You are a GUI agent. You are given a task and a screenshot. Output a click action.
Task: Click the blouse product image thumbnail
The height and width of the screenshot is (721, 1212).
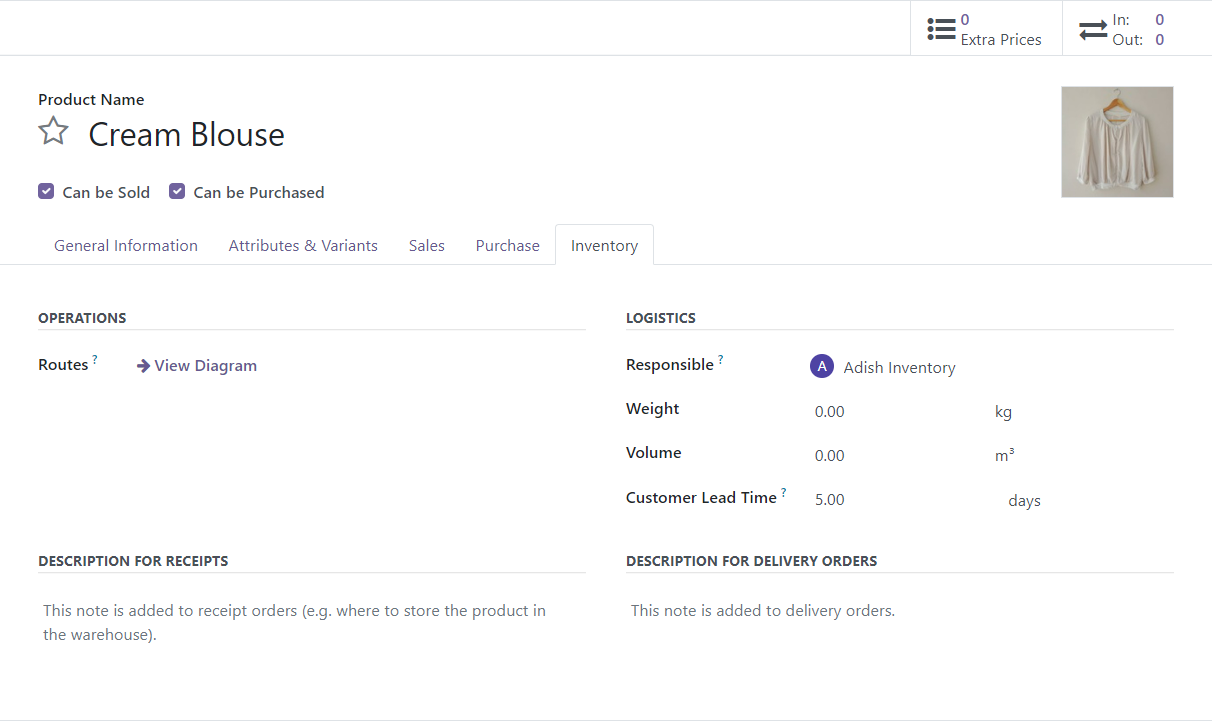tap(1117, 142)
